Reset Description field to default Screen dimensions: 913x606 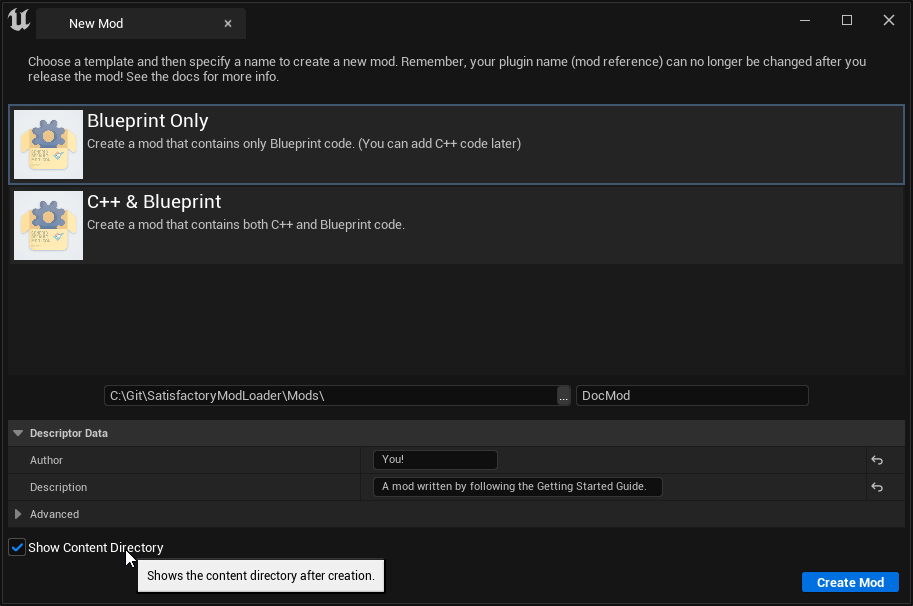click(x=877, y=487)
